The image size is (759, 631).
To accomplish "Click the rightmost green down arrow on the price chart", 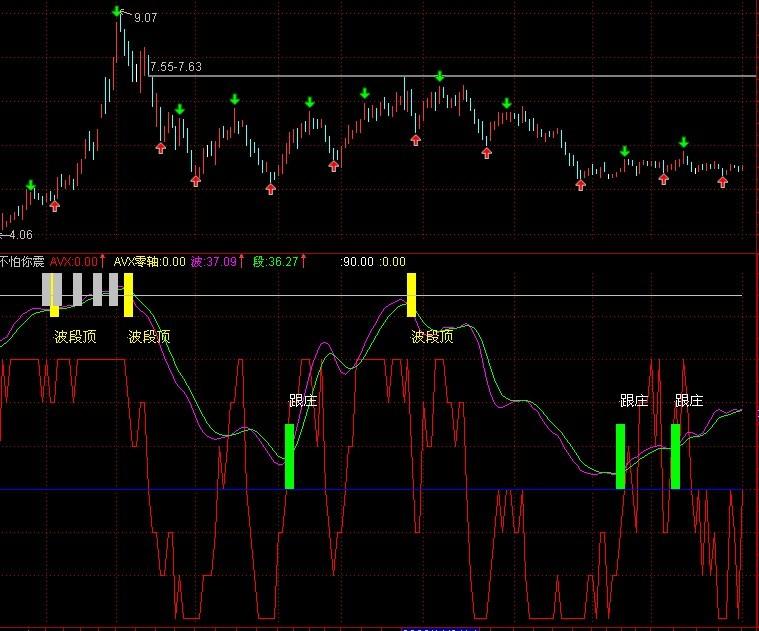I will point(683,142).
